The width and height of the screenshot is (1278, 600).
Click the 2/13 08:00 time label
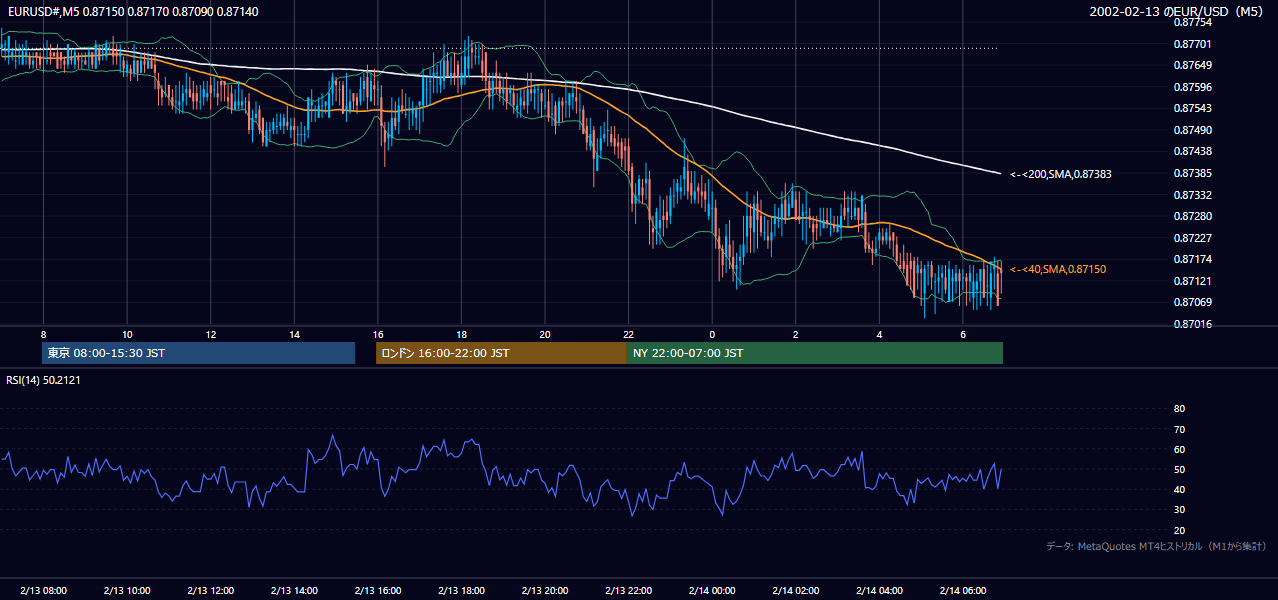(43, 590)
